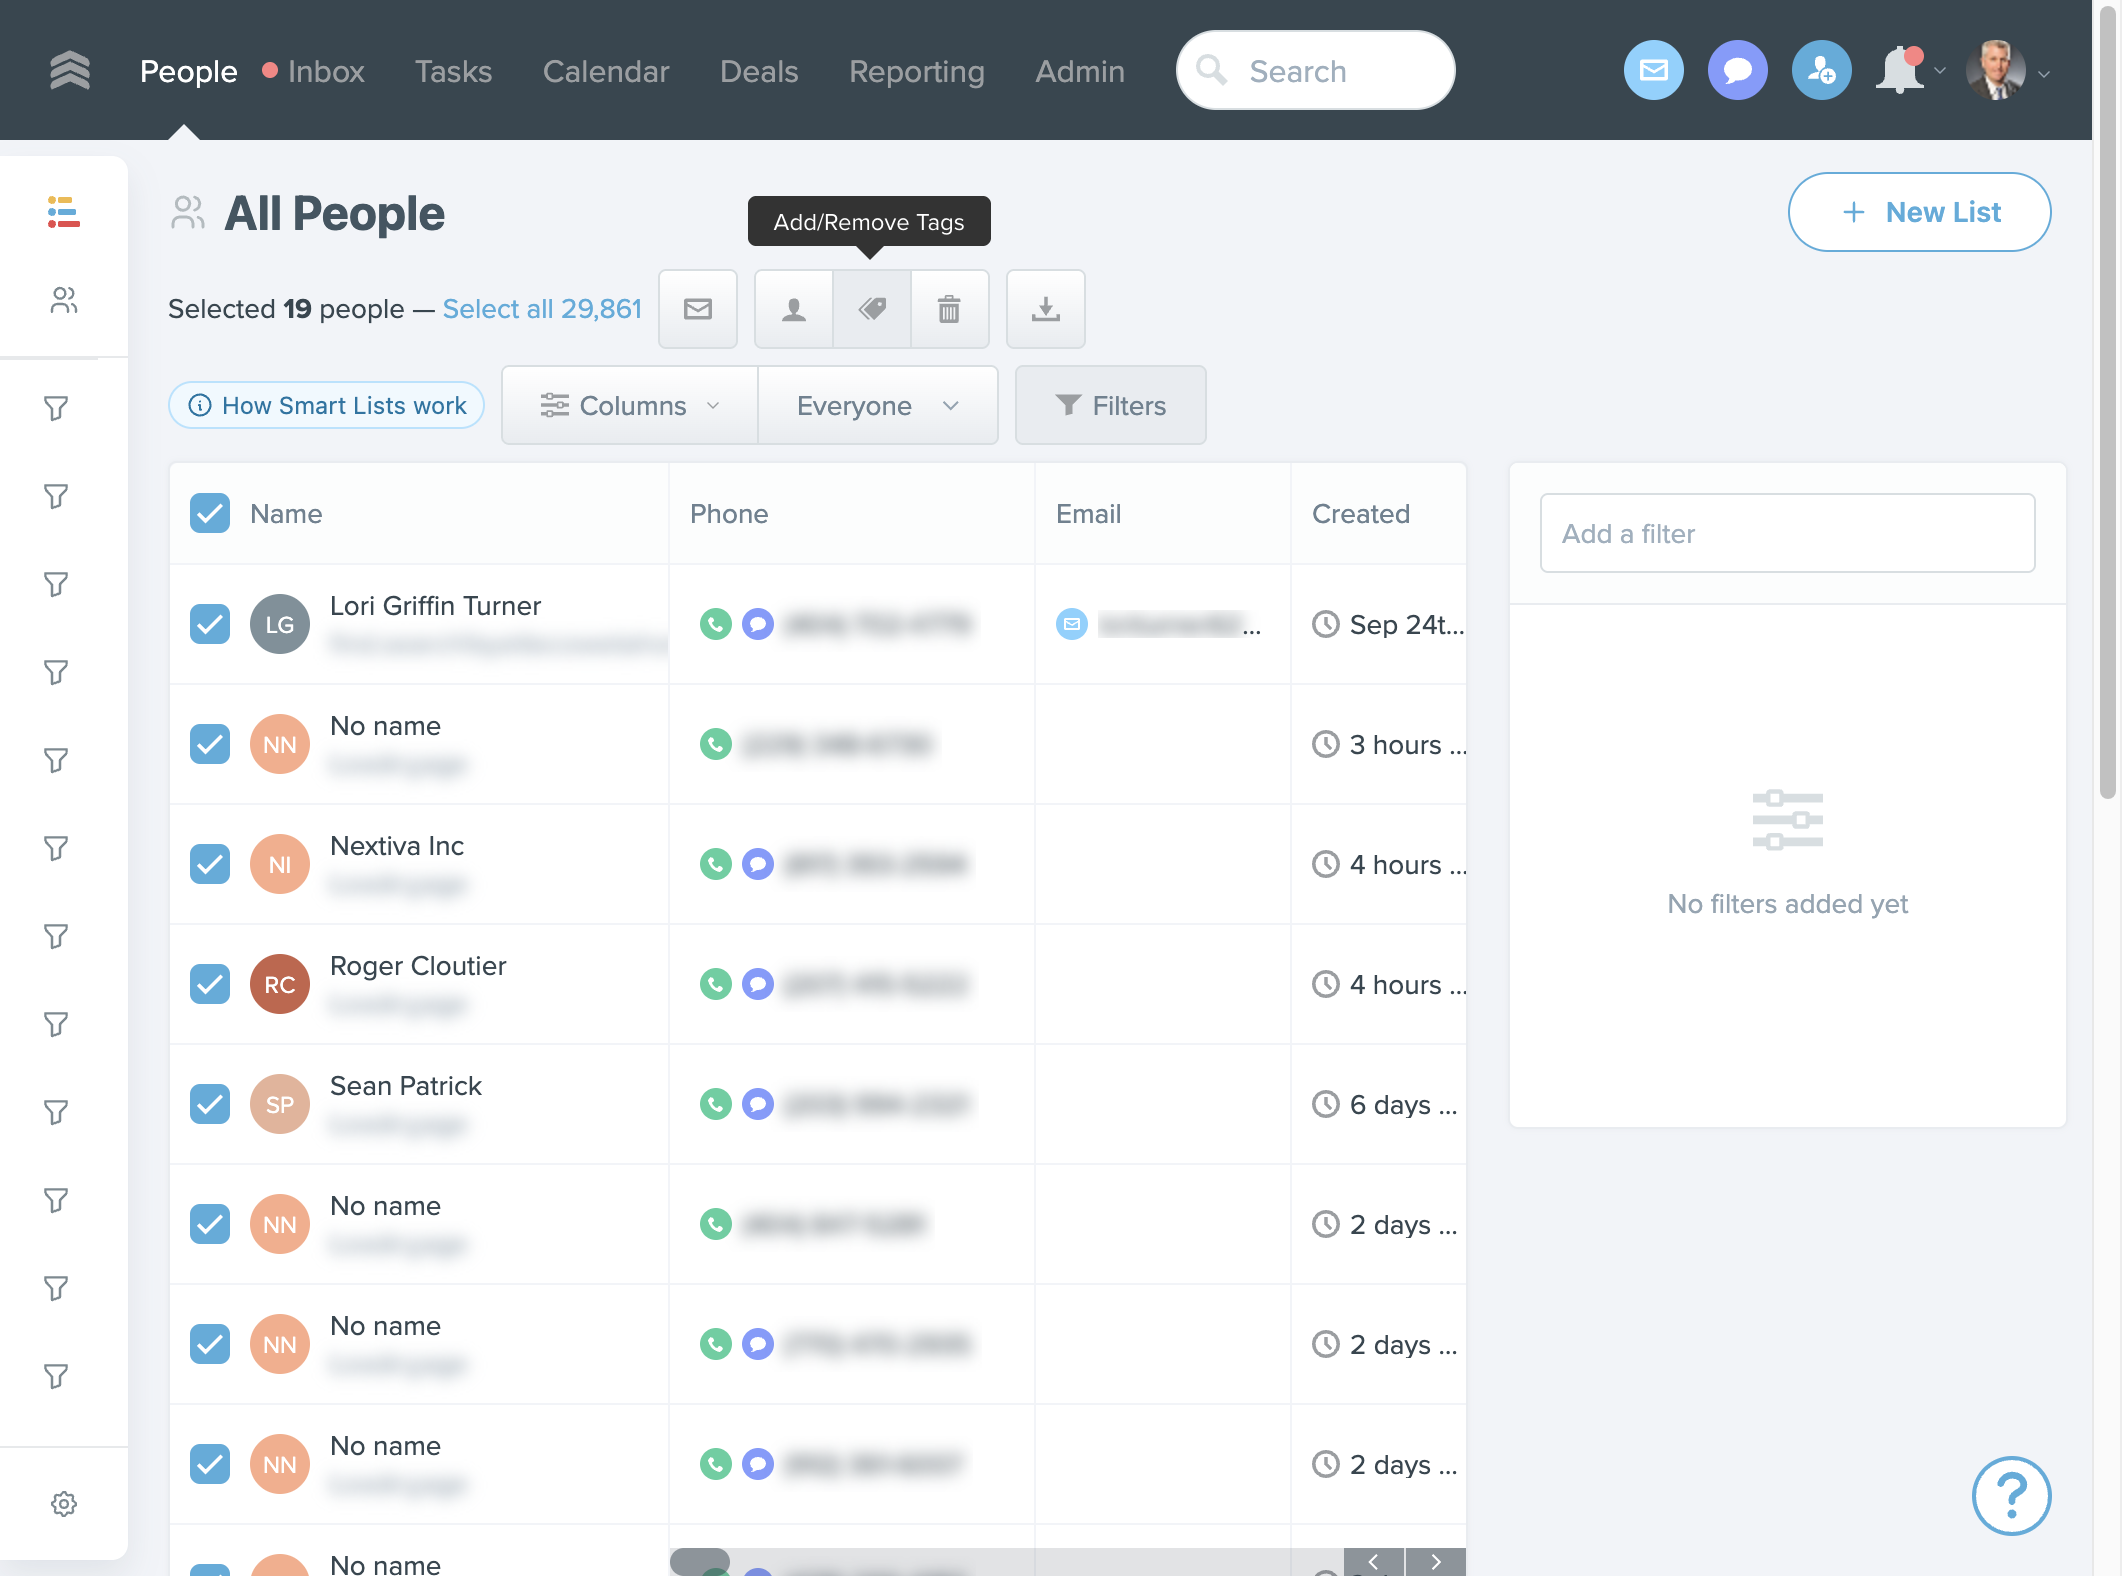The width and height of the screenshot is (2122, 1576).
Task: Open the chat bubble icon in header
Action: coord(1738,70)
